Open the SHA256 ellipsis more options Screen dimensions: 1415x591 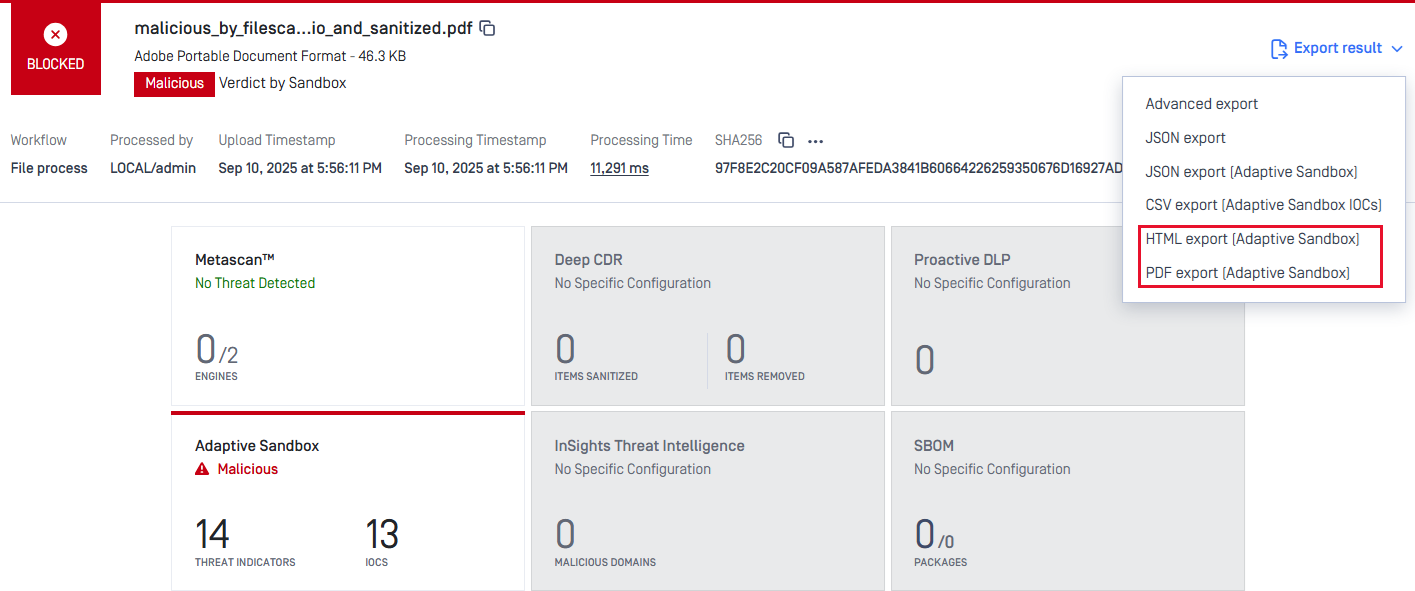tap(816, 141)
